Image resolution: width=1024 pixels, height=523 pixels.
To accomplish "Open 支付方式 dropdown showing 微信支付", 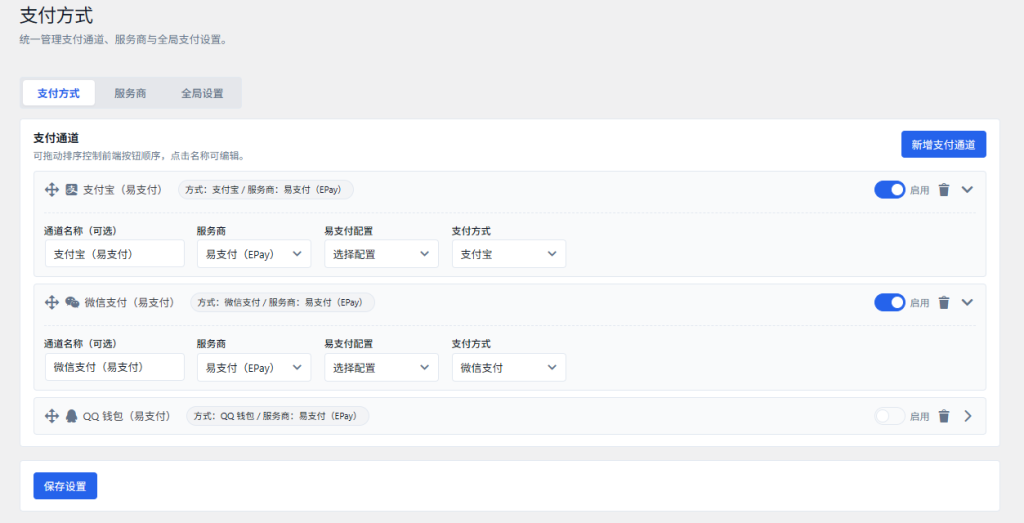I will point(508,367).
